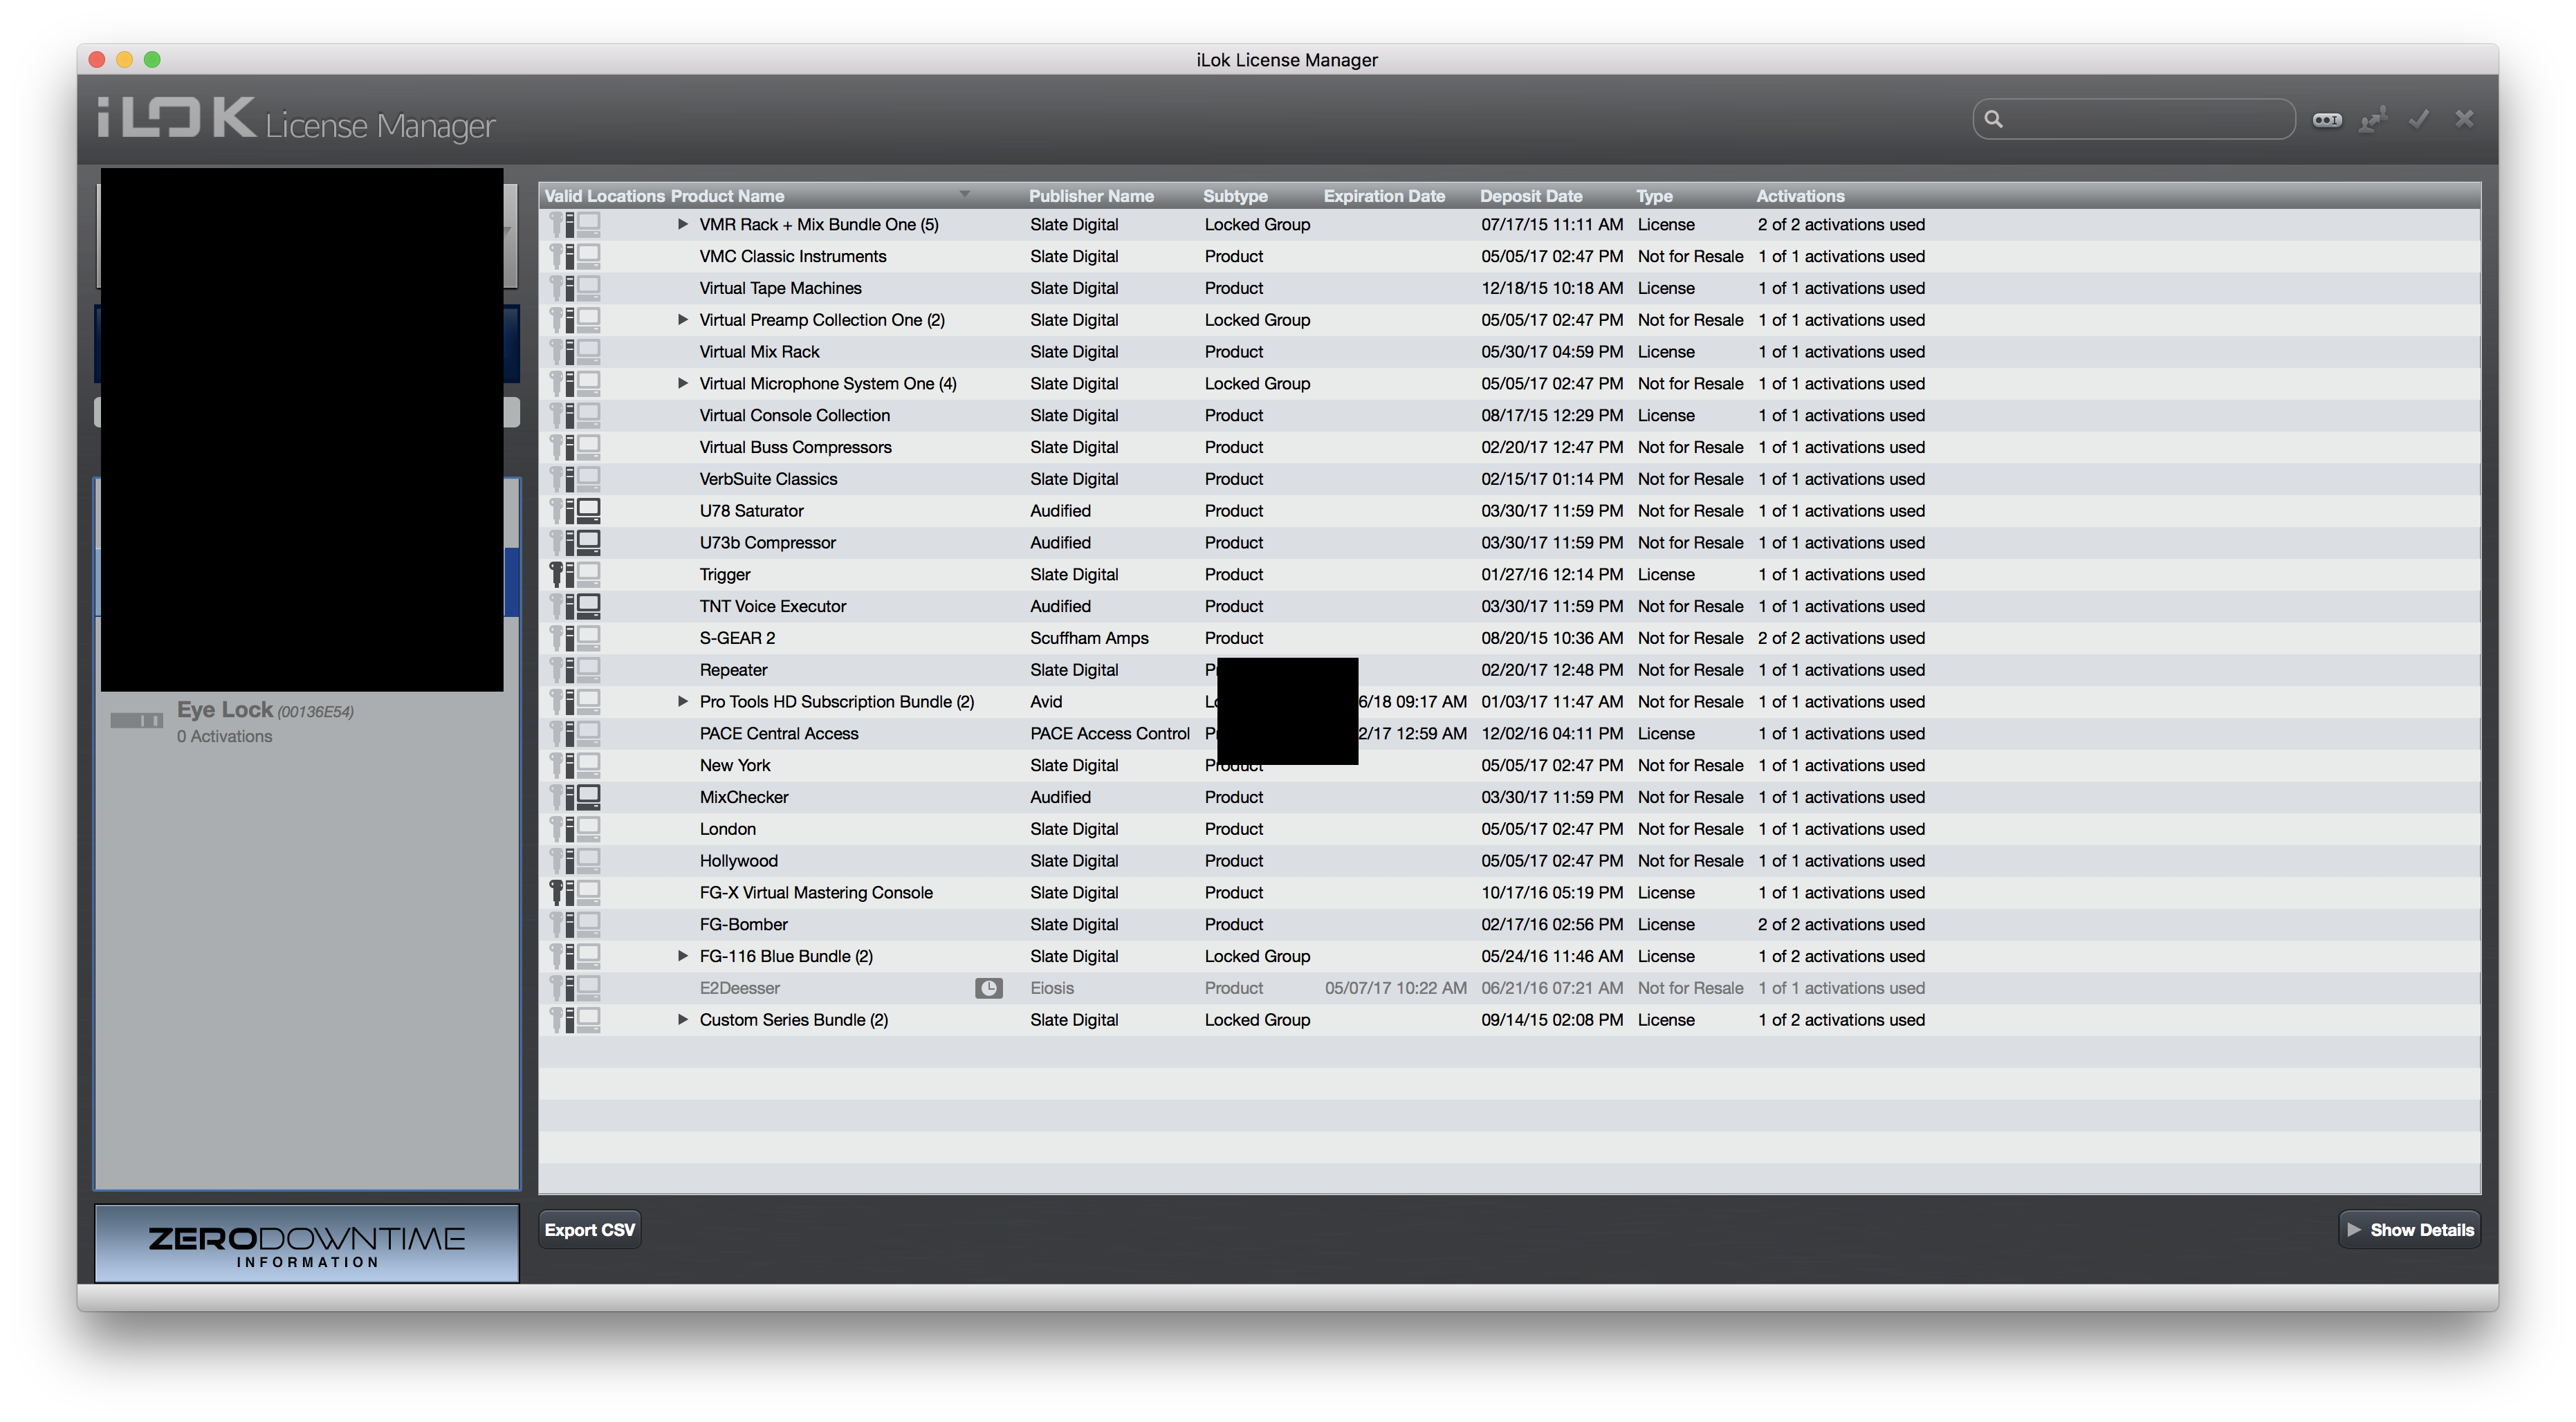Viewport: 2576px width, 1422px height.
Task: Click the Export CSV button
Action: click(590, 1230)
